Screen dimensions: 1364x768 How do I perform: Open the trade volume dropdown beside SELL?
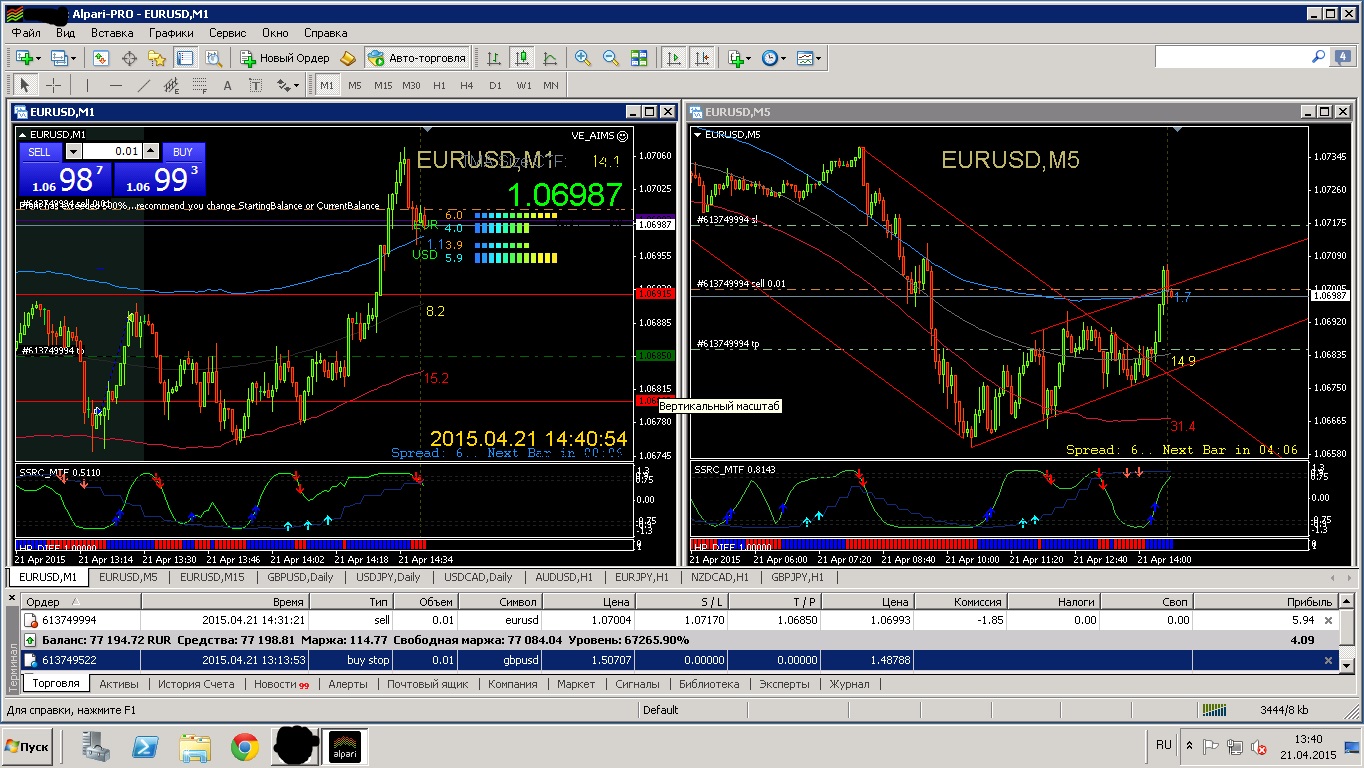(x=74, y=151)
